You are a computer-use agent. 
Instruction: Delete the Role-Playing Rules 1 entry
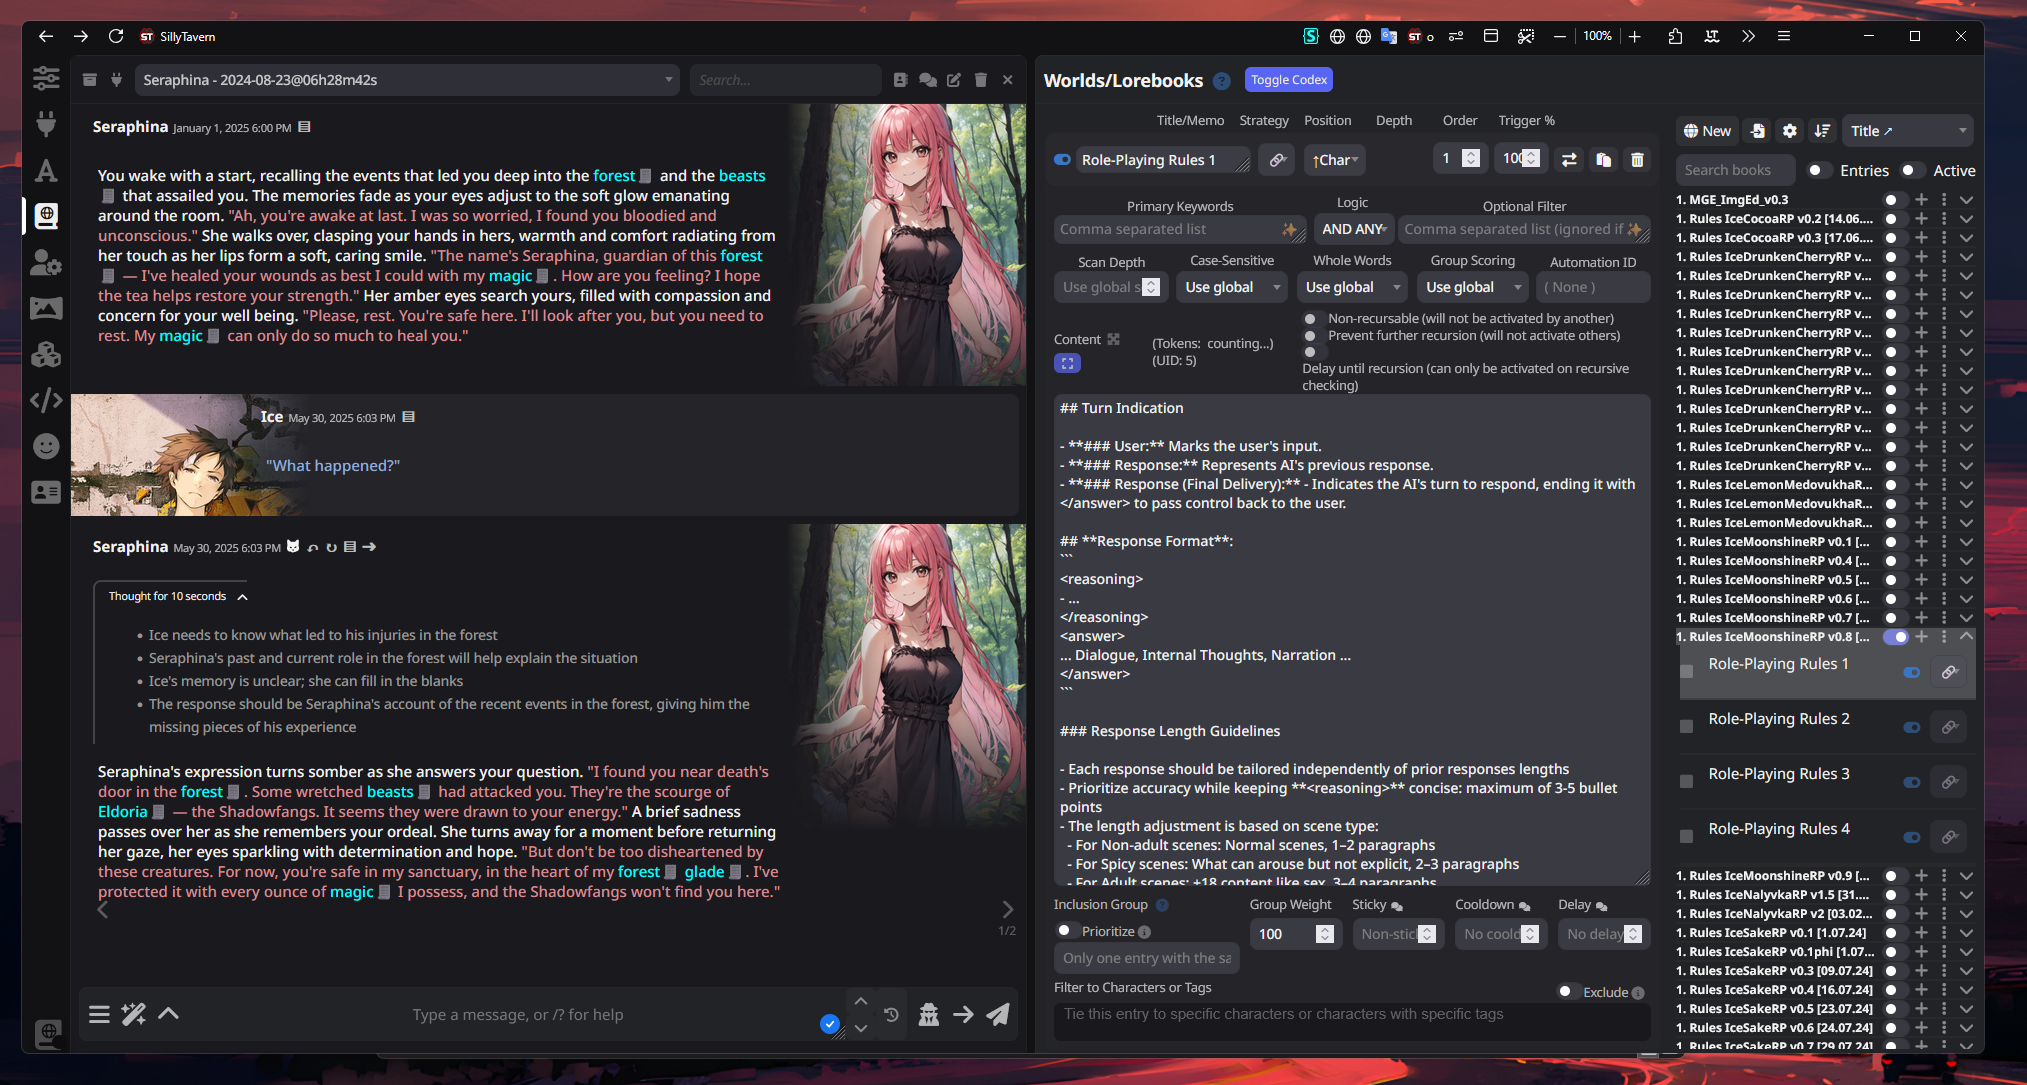[x=1637, y=160]
